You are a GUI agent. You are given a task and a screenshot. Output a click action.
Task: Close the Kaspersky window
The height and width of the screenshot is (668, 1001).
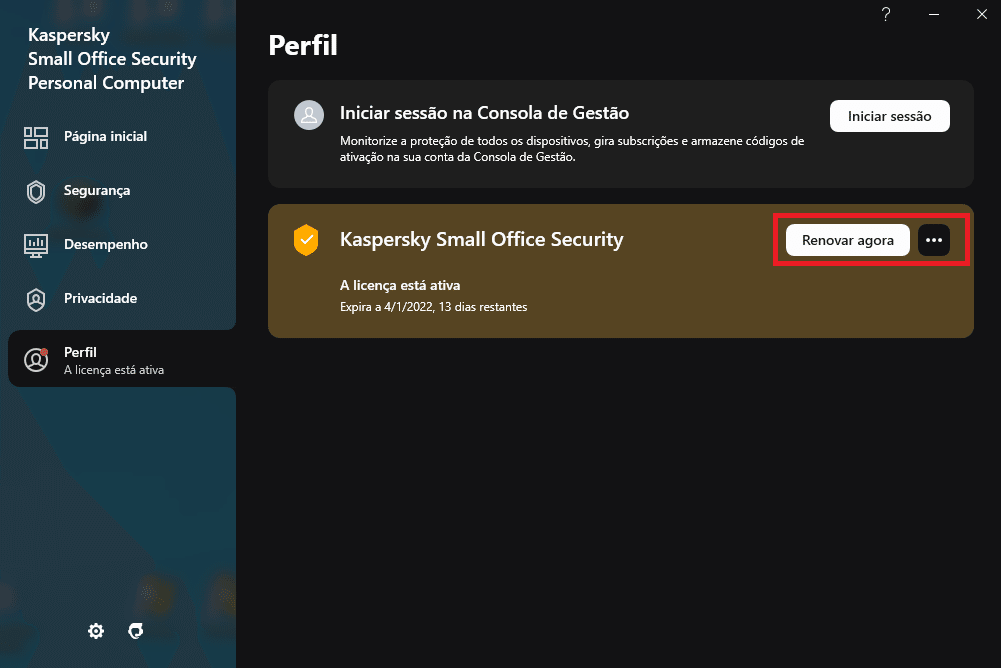981,14
